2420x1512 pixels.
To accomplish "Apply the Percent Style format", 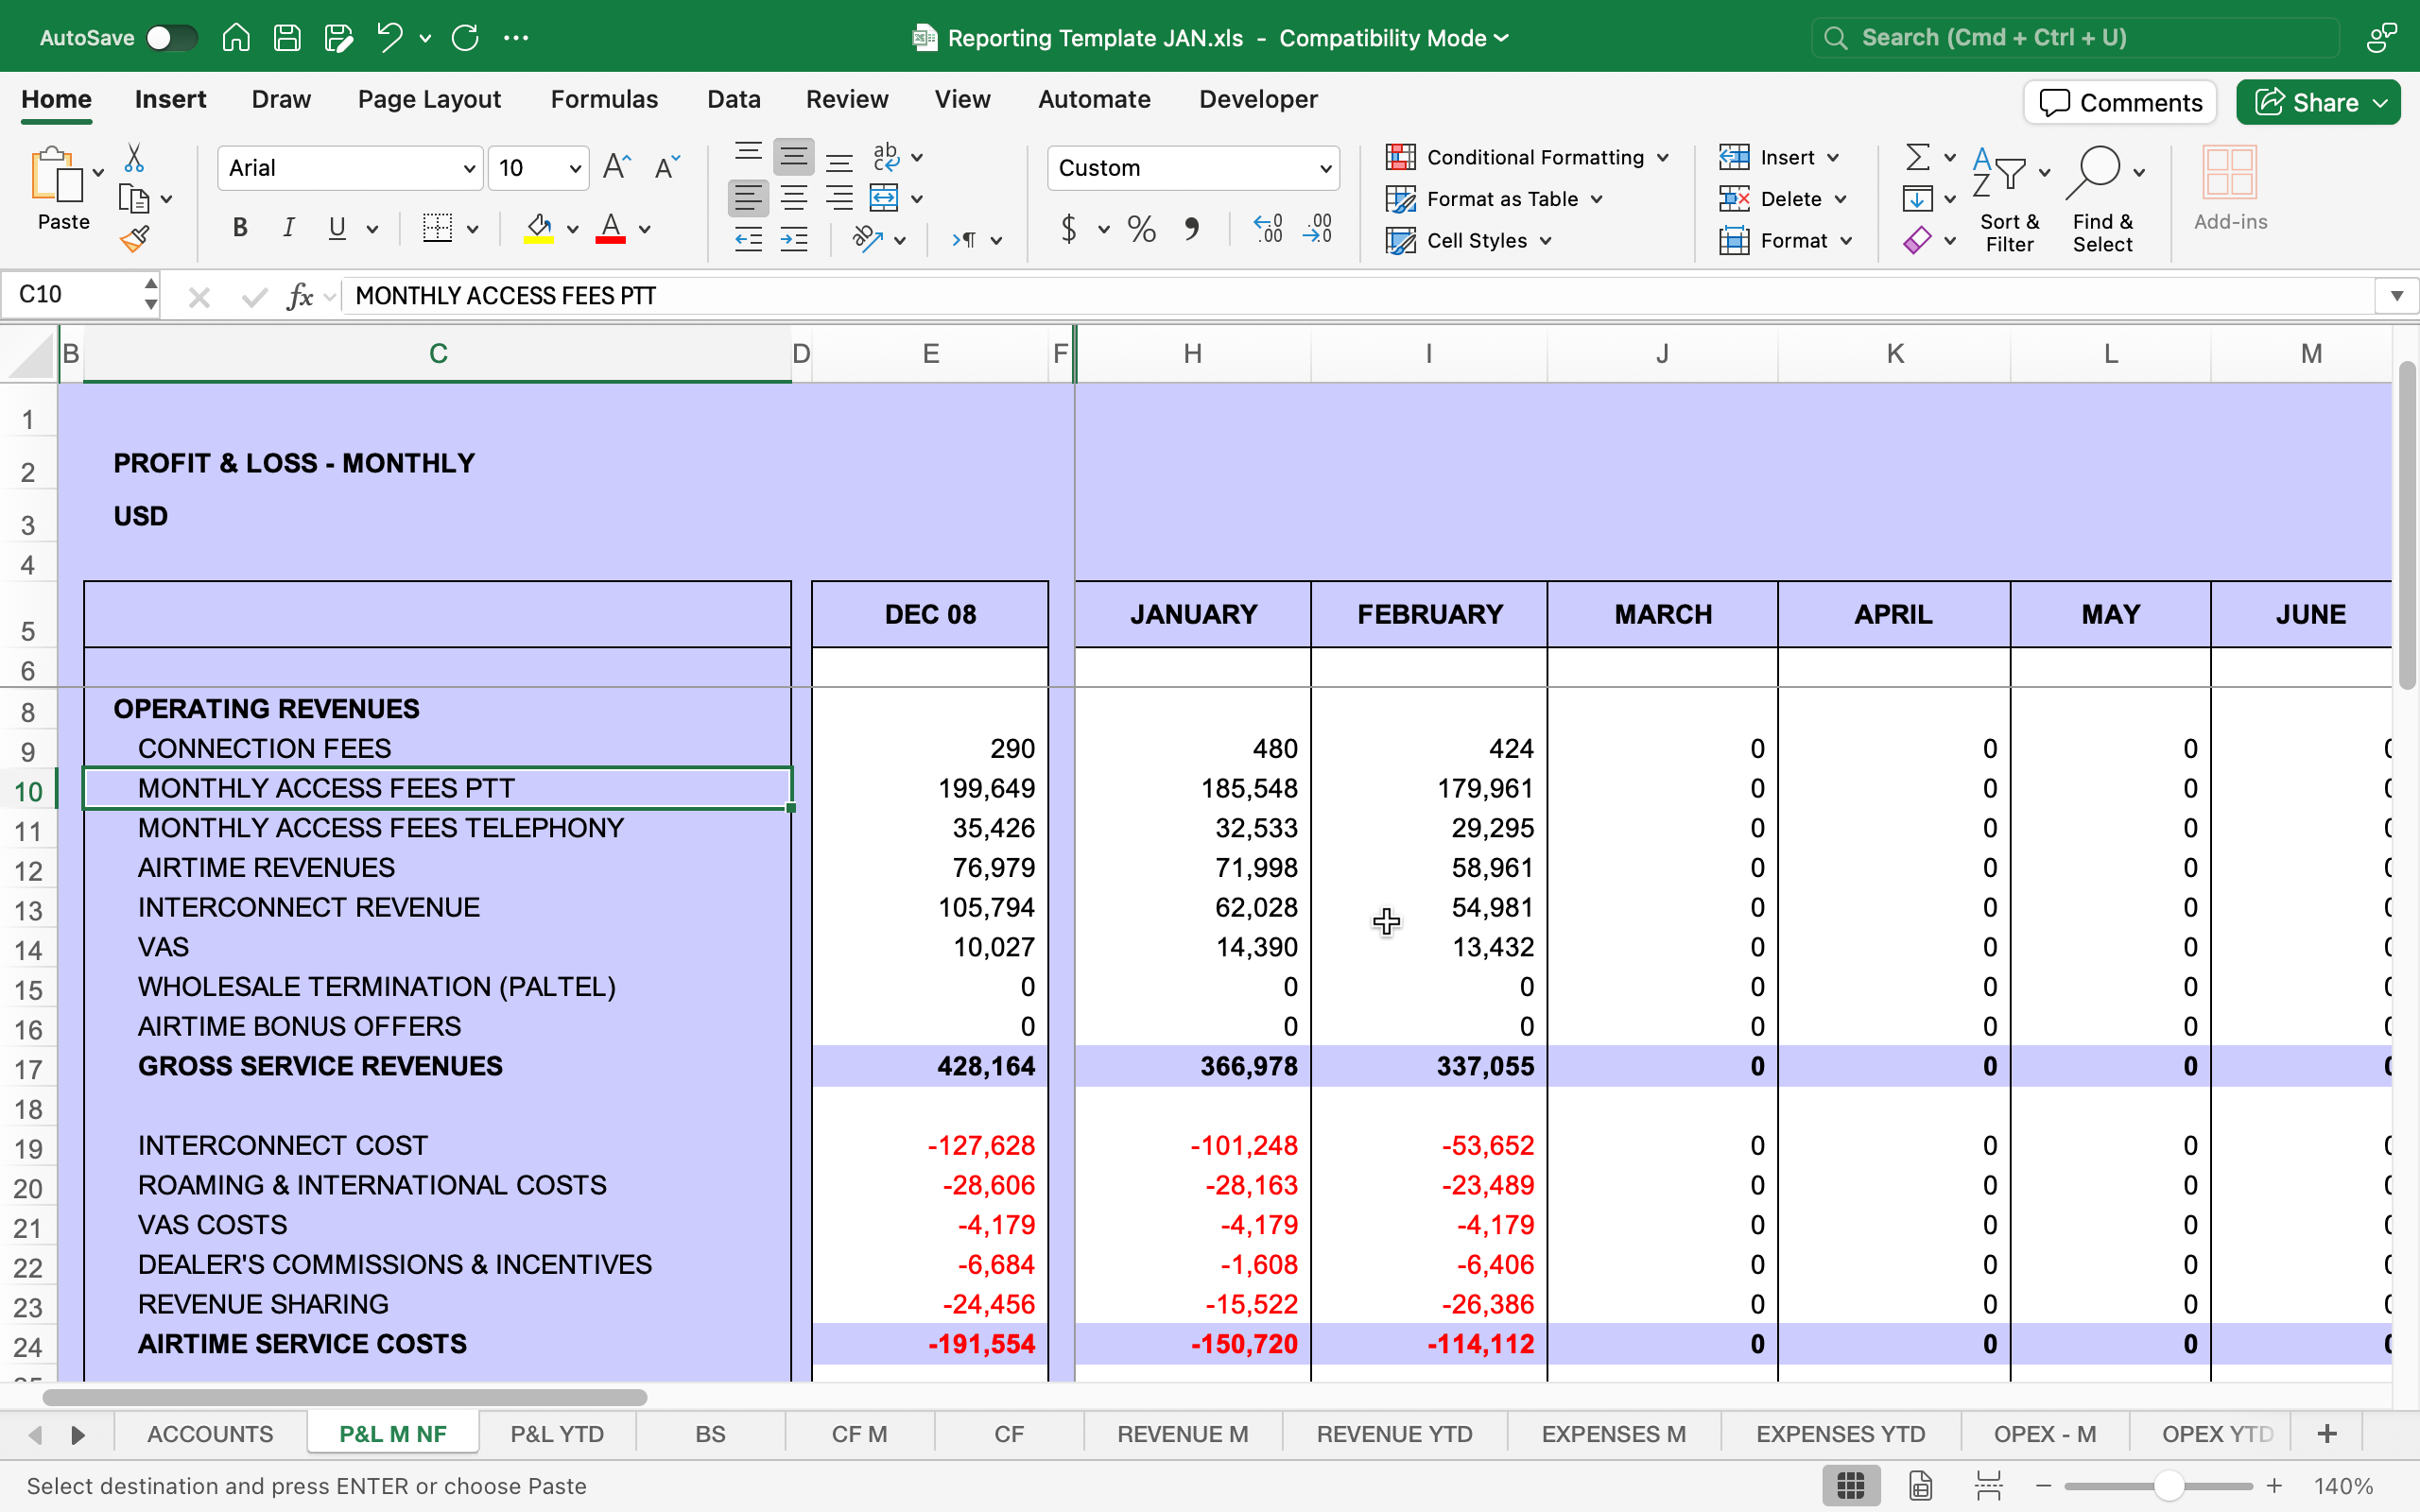I will [x=1141, y=229].
